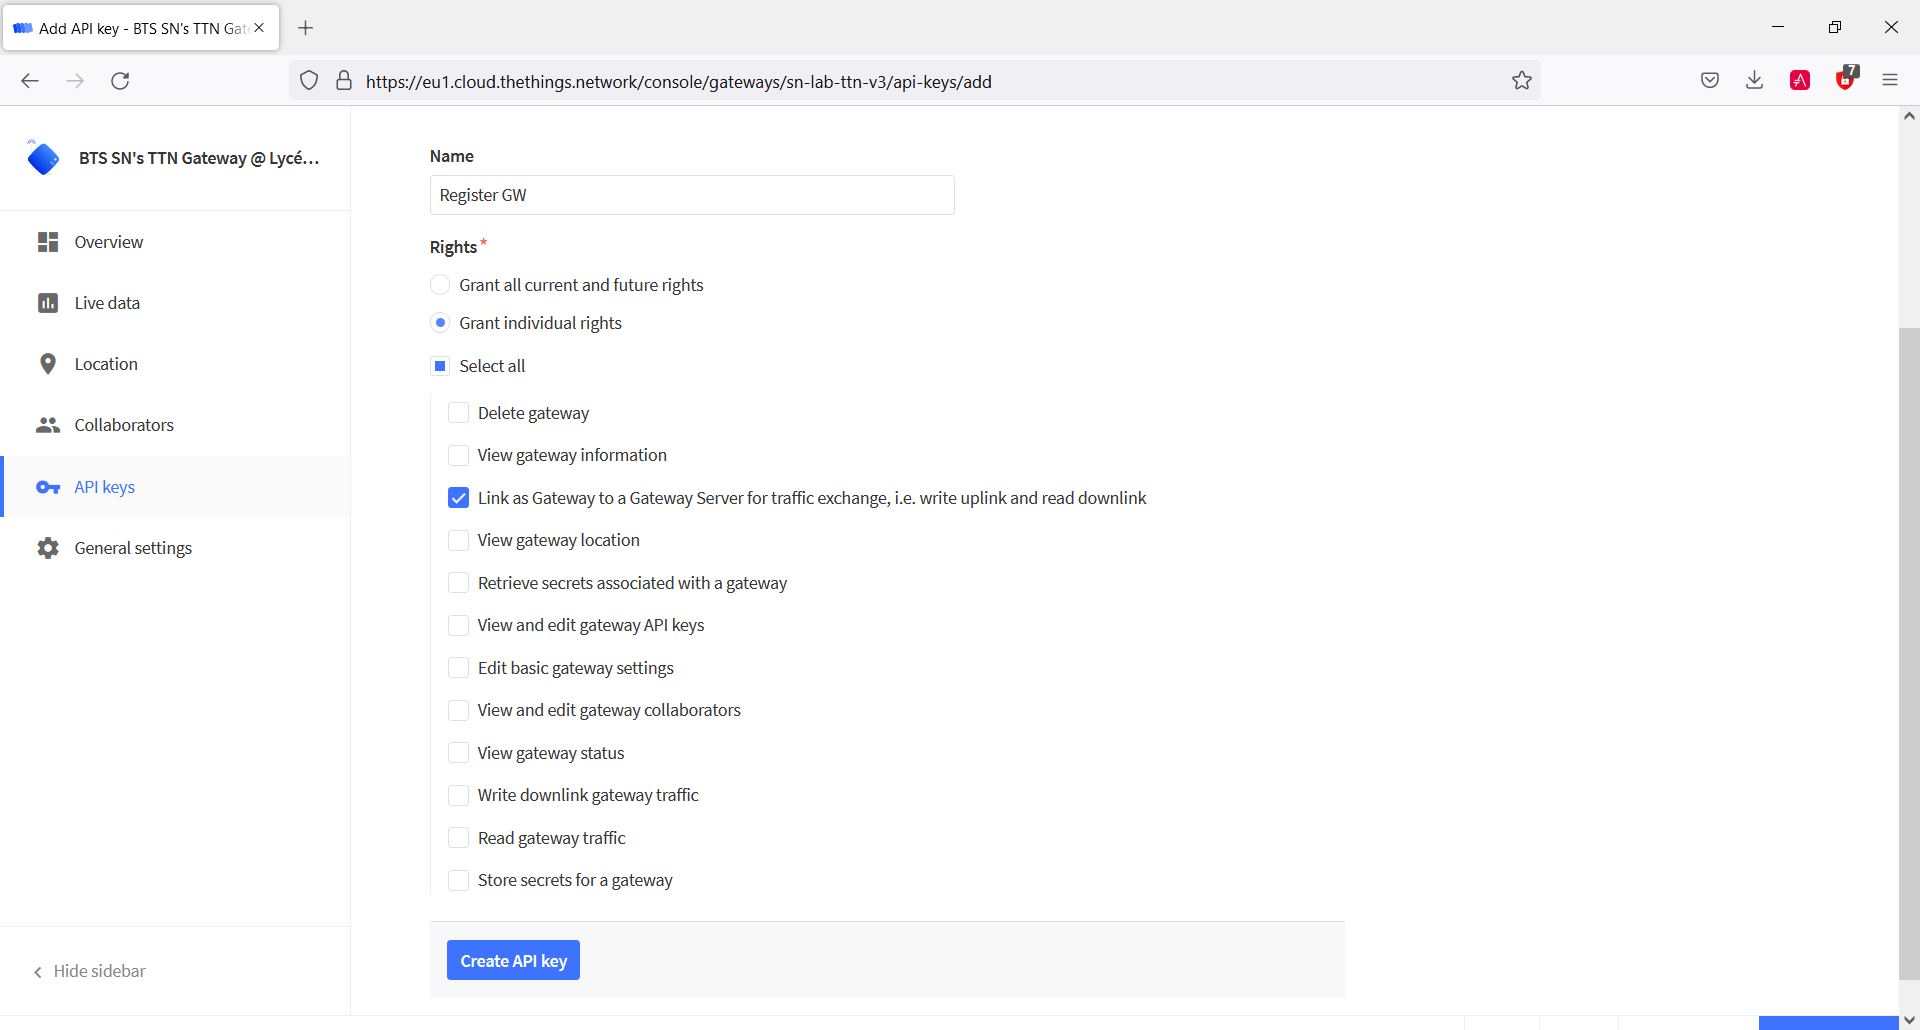Check View gateway information right

(x=458, y=455)
